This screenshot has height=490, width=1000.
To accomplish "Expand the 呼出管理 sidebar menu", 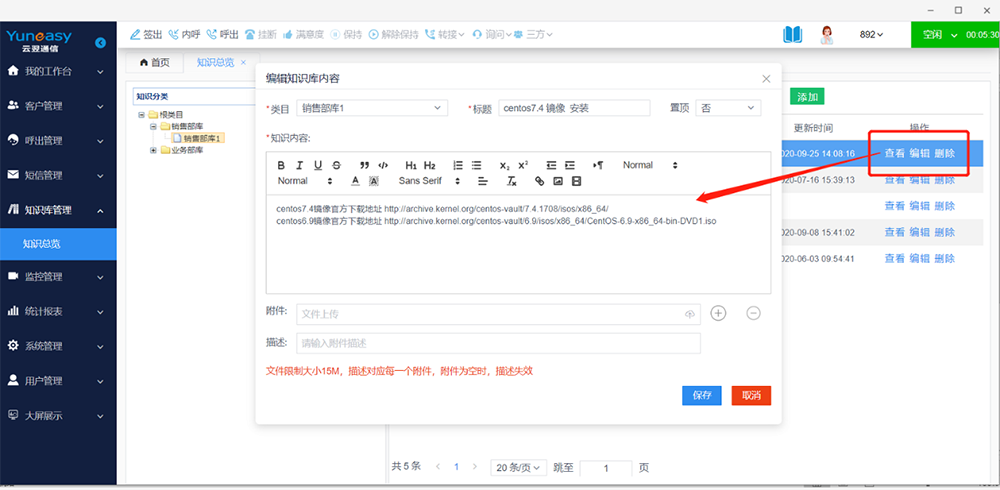I will (x=58, y=140).
